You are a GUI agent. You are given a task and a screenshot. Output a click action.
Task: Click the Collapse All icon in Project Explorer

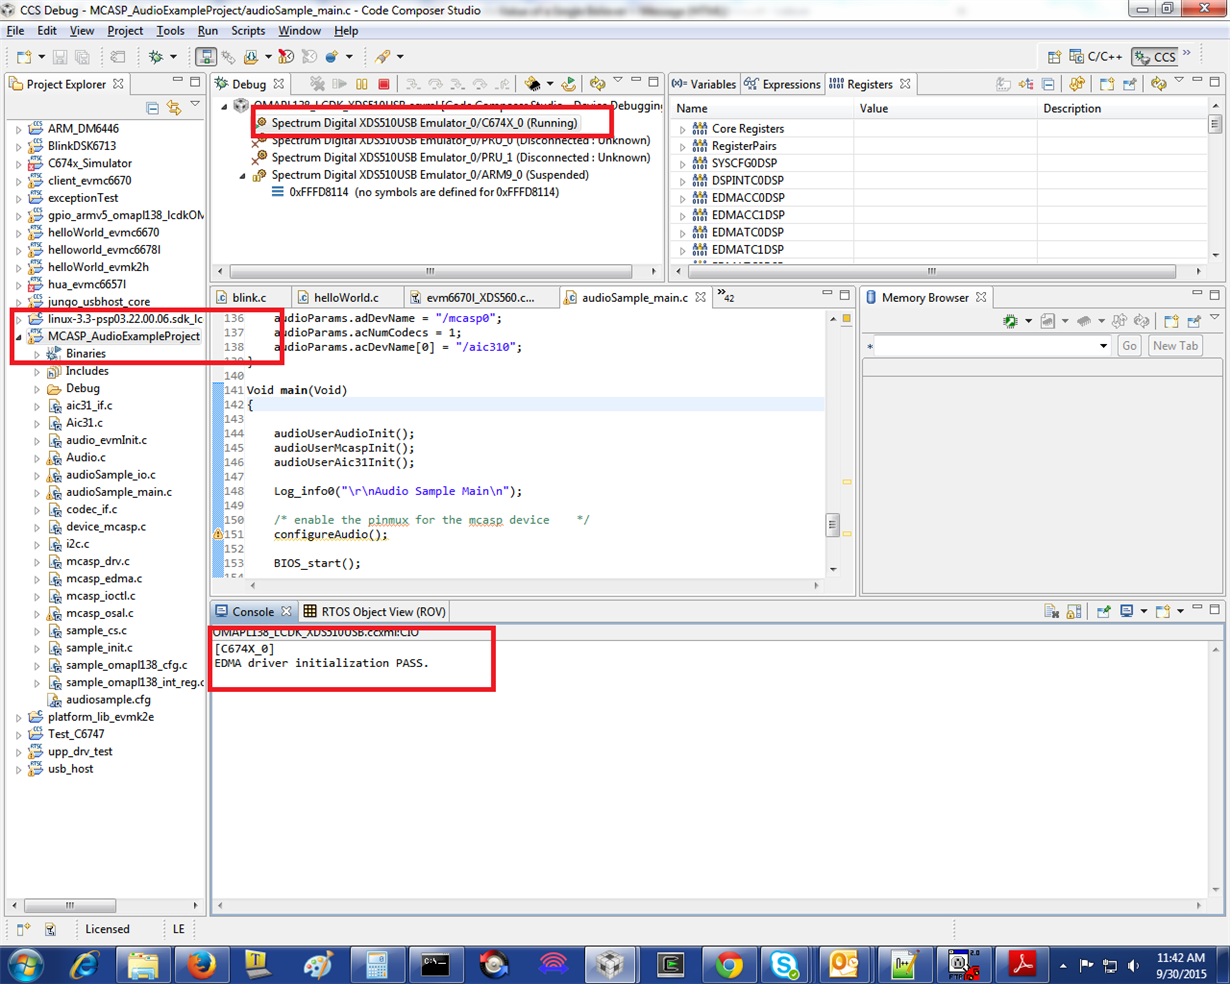[152, 107]
